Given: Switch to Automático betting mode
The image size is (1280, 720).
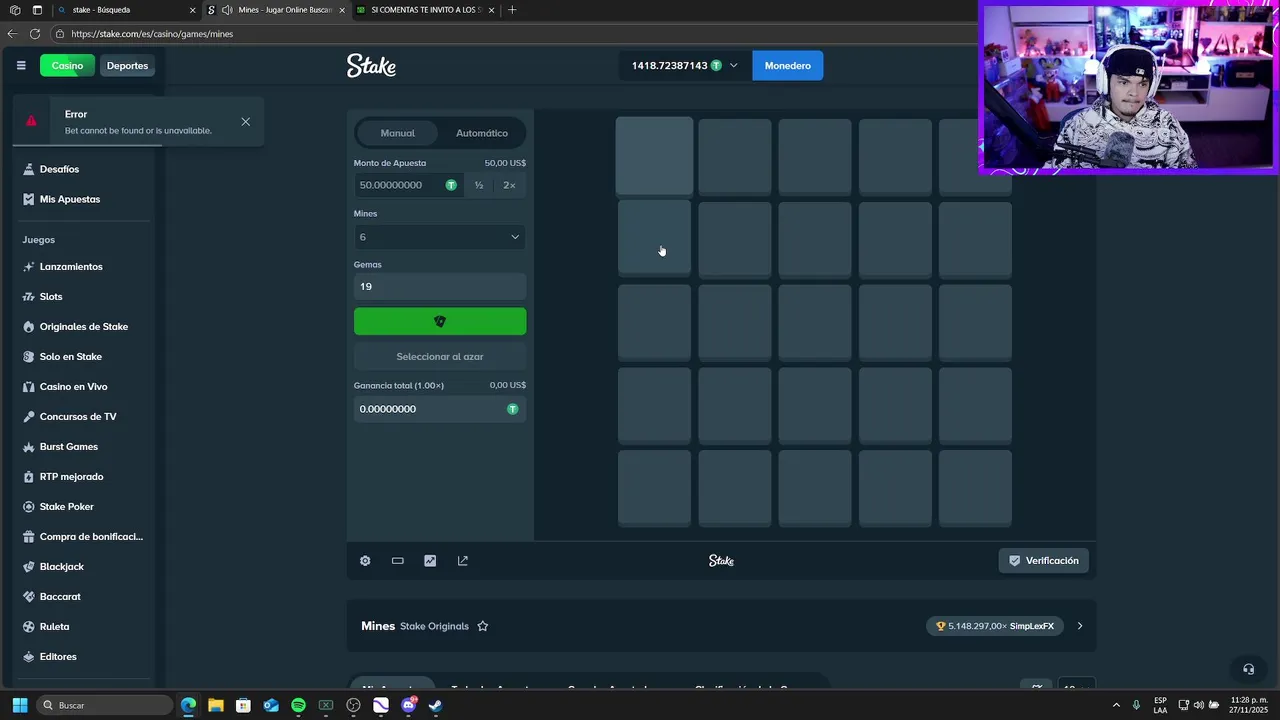Looking at the screenshot, I should coord(482,133).
